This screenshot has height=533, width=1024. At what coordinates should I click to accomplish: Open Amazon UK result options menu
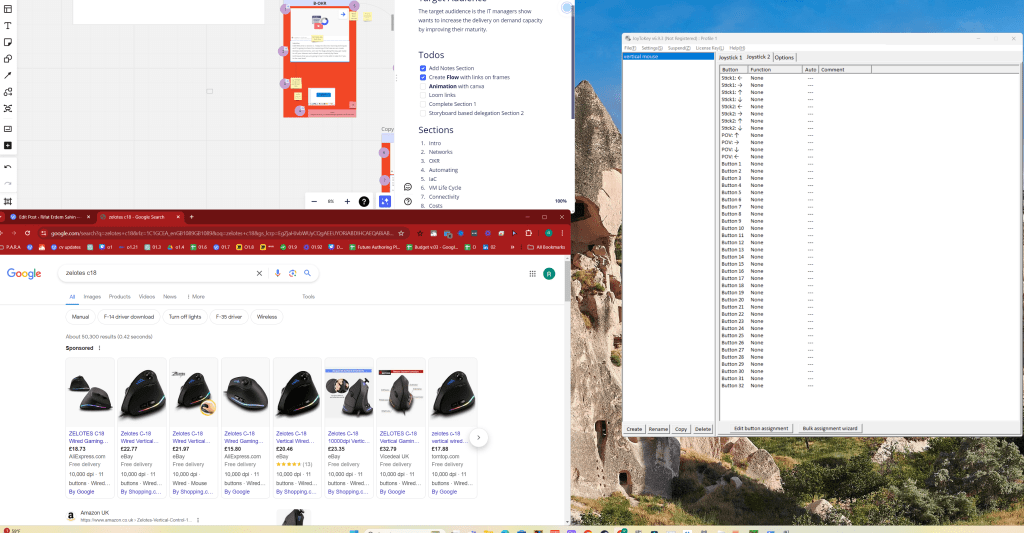click(x=198, y=520)
